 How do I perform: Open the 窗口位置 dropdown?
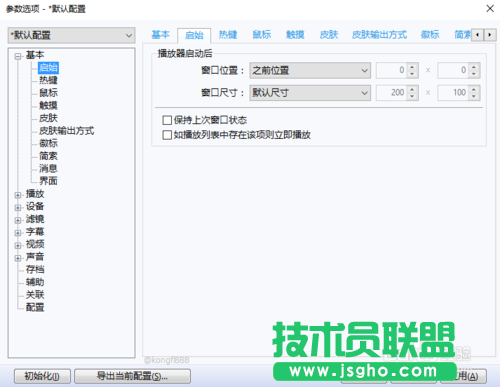coord(310,70)
